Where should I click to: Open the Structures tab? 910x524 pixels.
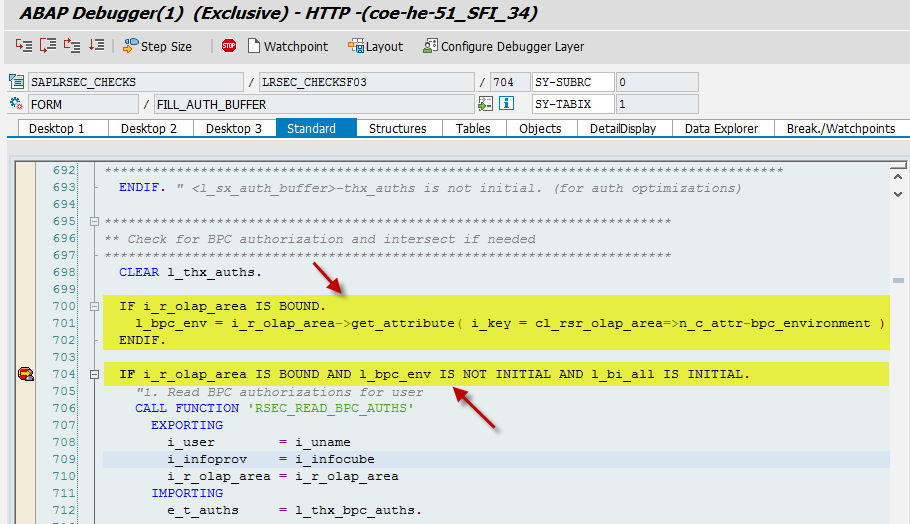[x=399, y=128]
